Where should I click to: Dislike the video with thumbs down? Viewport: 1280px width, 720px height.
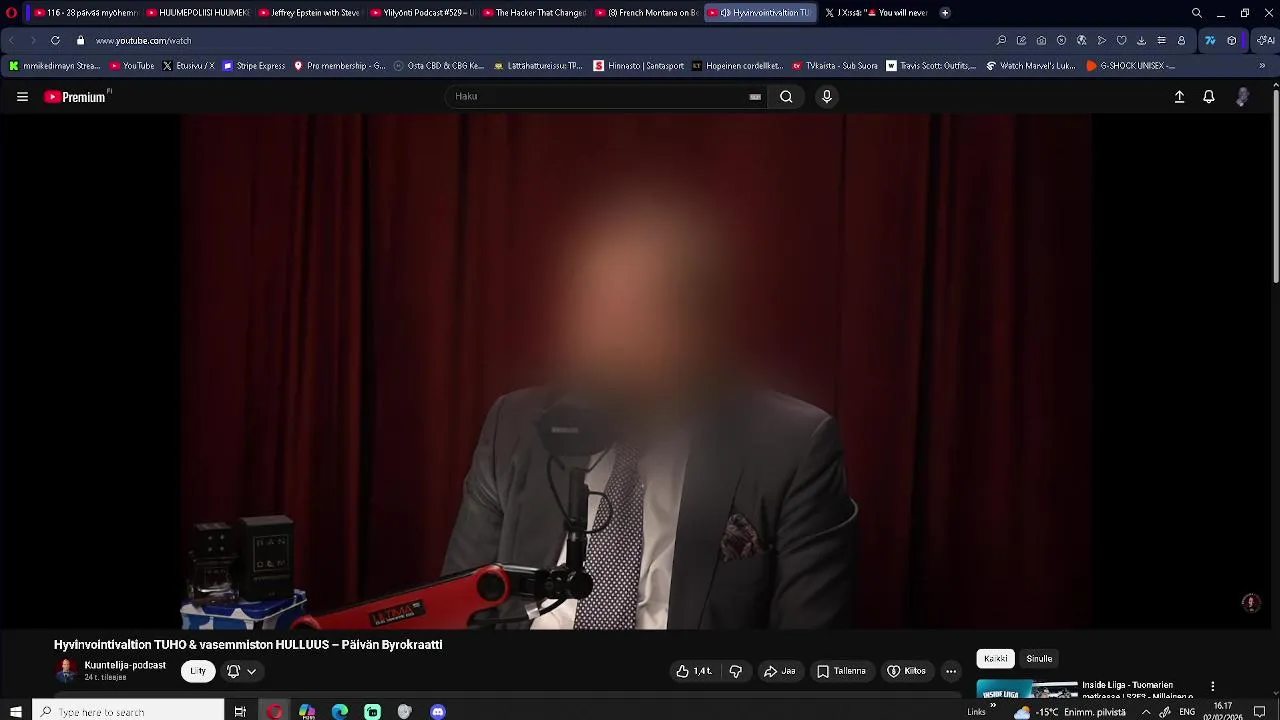[736, 671]
